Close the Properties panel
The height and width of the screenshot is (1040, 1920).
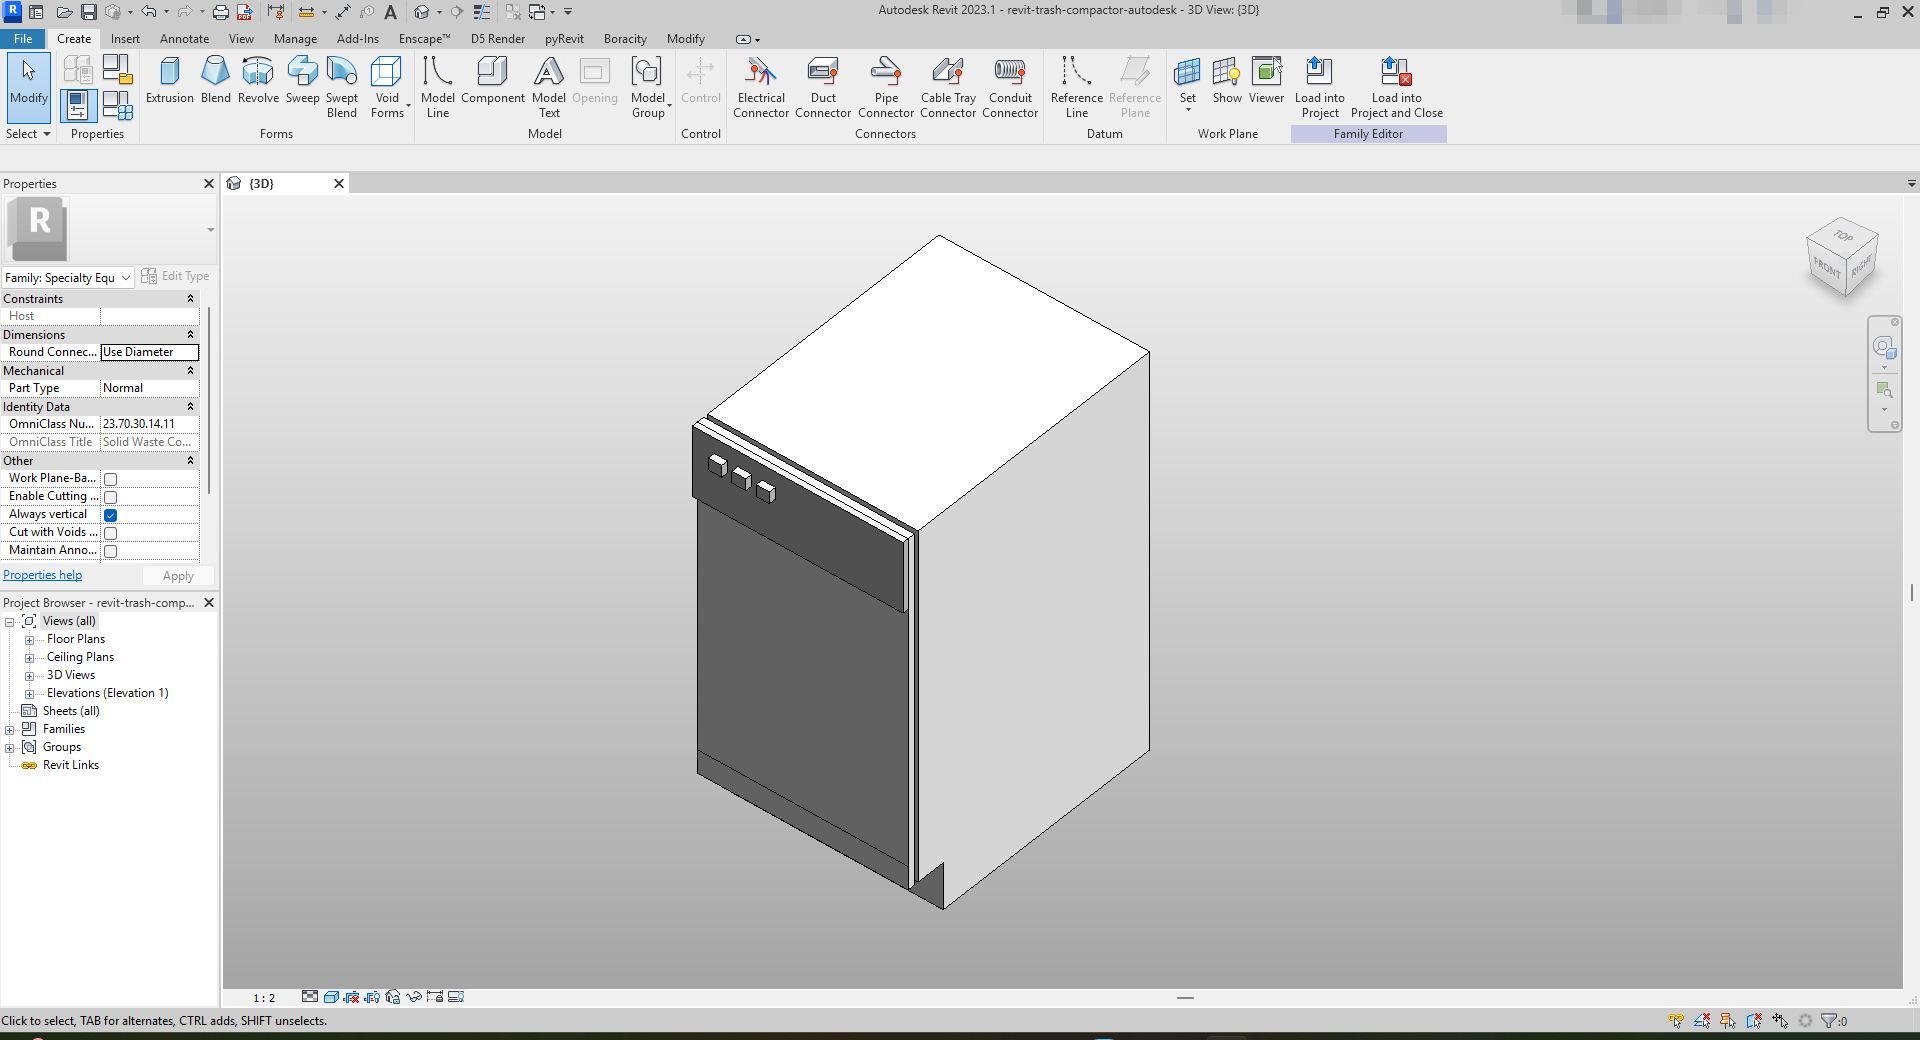[209, 184]
